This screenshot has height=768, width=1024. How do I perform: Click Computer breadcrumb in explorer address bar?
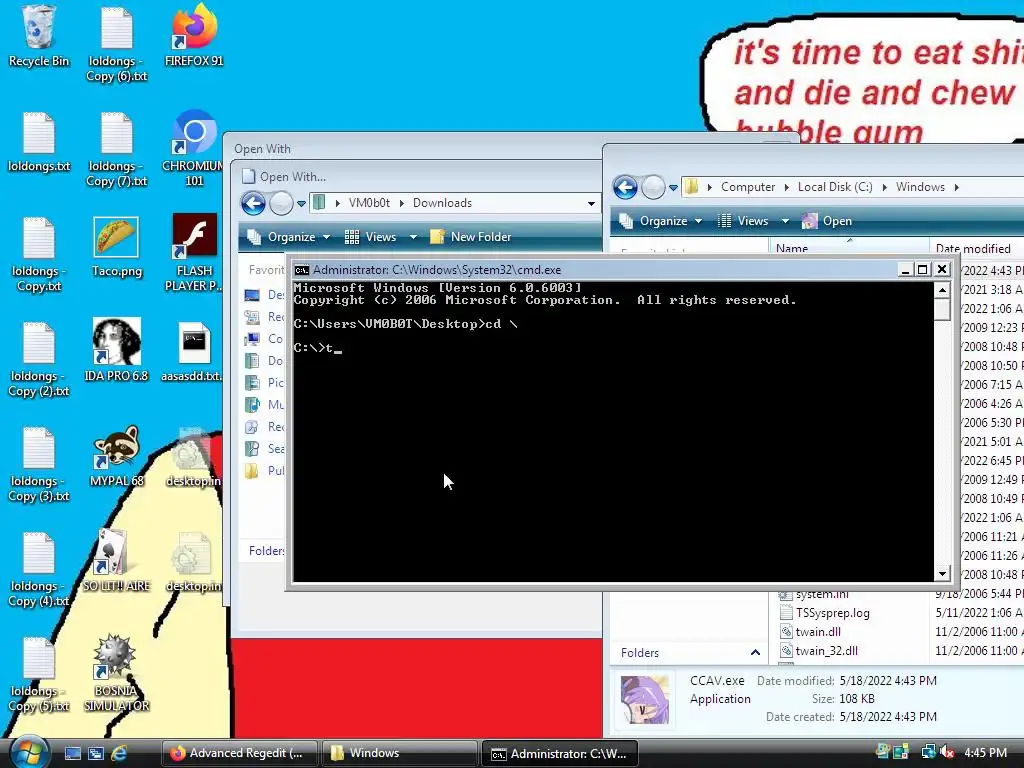pos(748,187)
